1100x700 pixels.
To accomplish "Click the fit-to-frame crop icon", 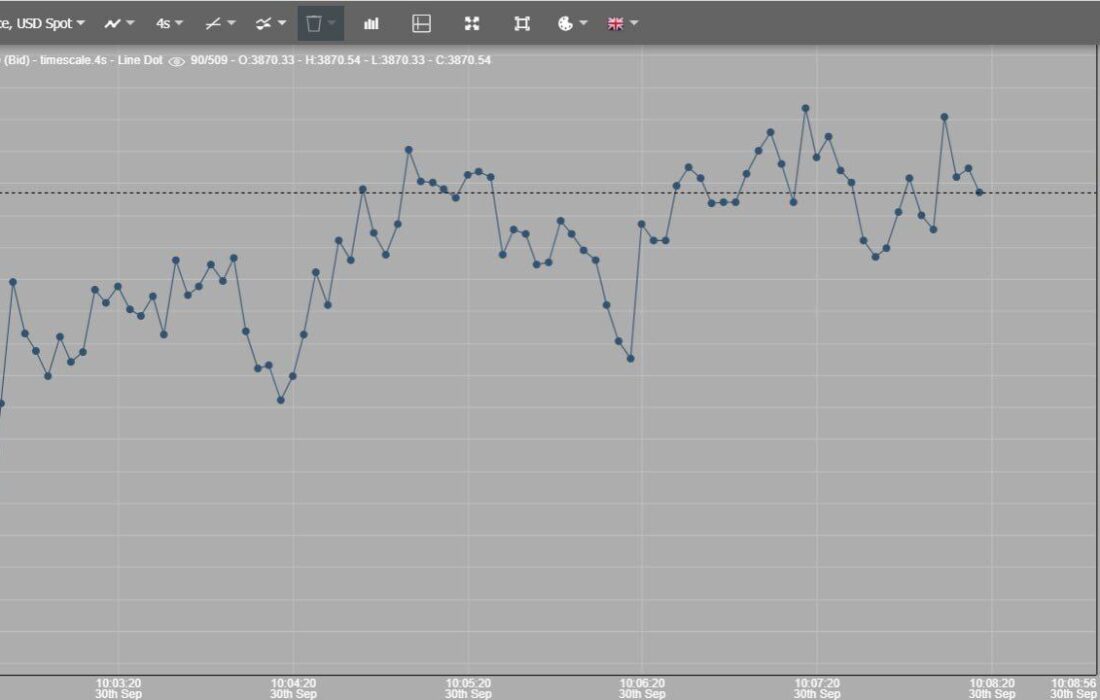I will pyautogui.click(x=522, y=23).
